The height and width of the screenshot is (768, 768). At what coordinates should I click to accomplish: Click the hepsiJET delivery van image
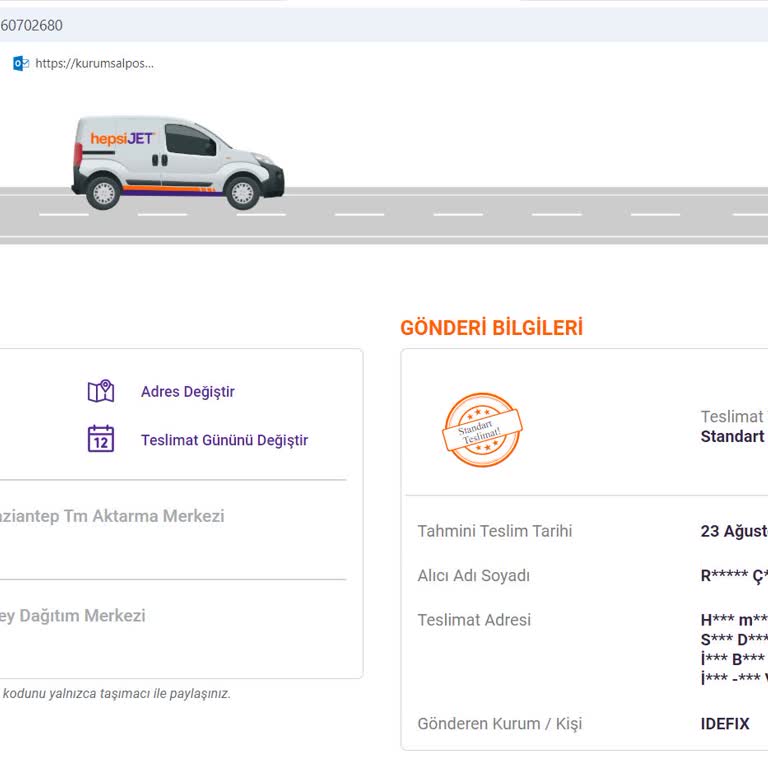coord(177,163)
